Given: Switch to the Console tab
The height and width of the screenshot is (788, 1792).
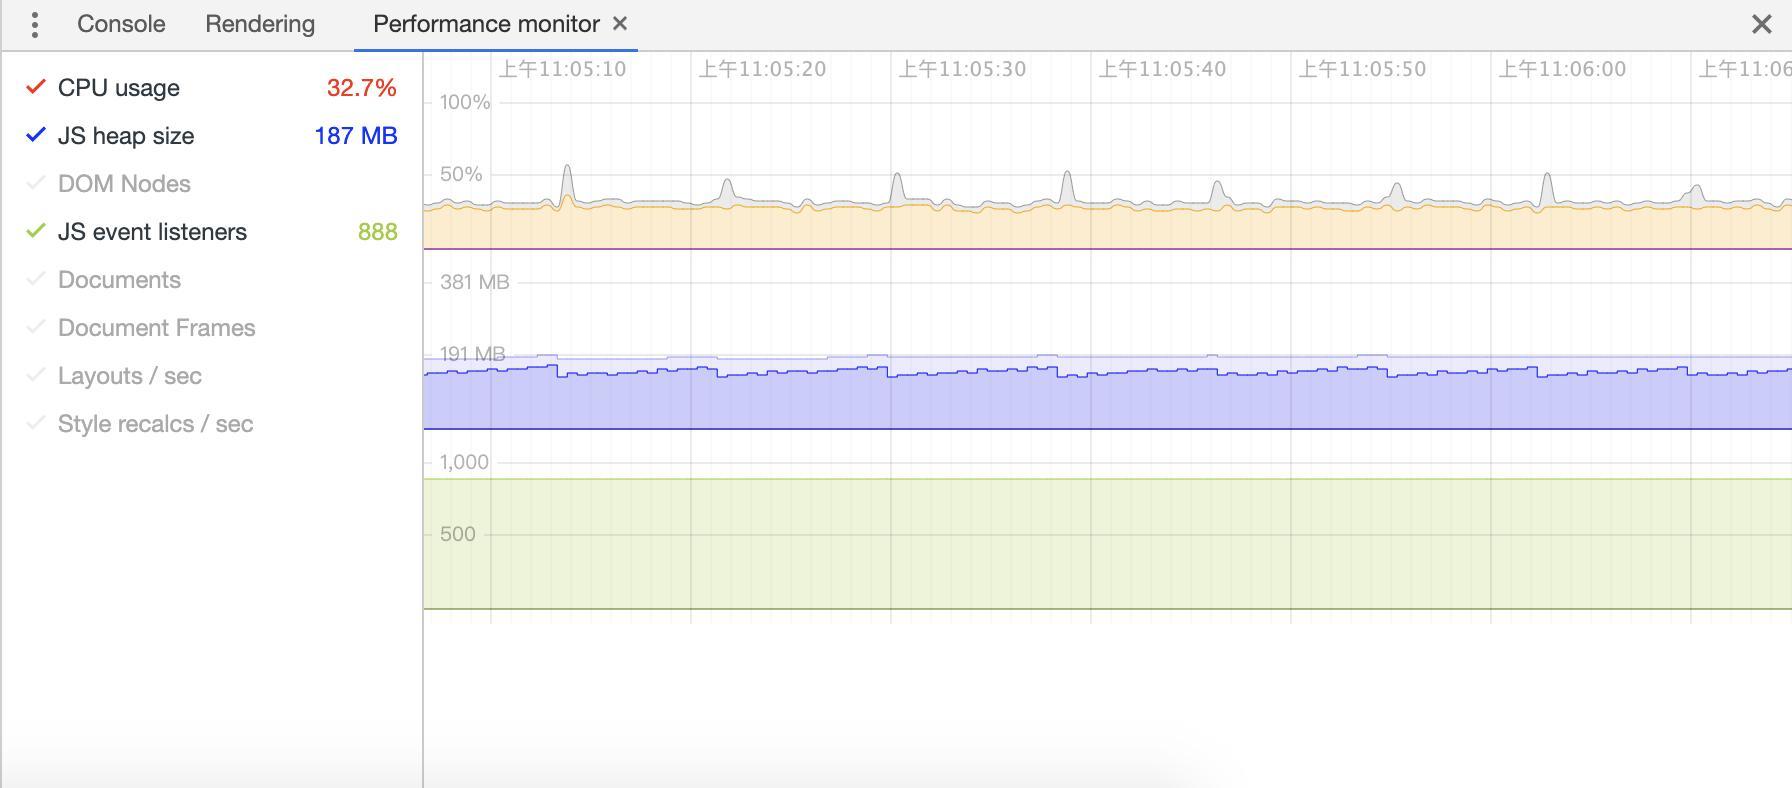Looking at the screenshot, I should pyautogui.click(x=121, y=24).
